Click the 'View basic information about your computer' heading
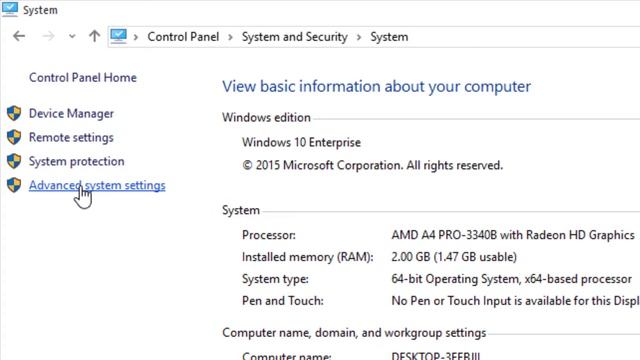This screenshot has height=360, width=640. 376,87
